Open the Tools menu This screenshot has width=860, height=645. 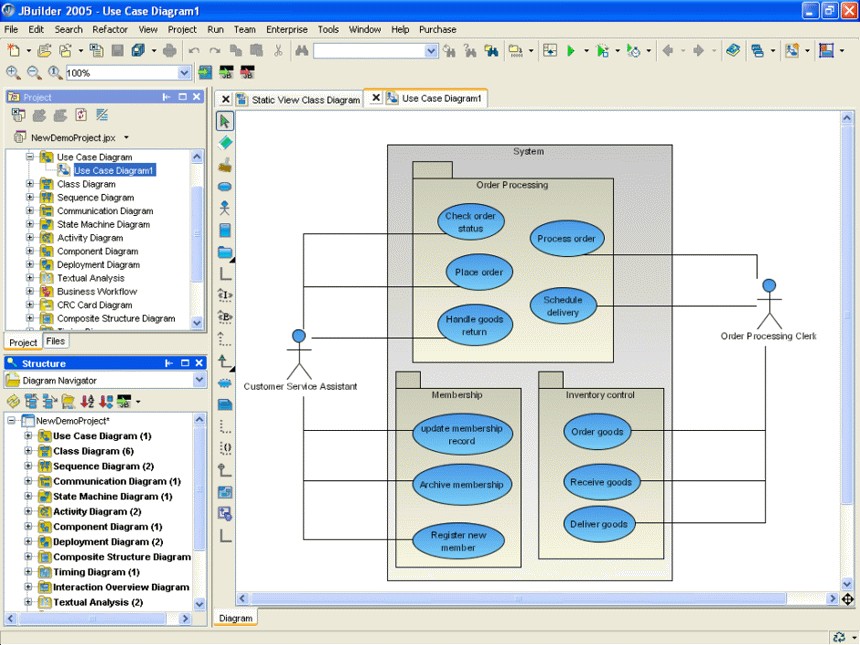pyautogui.click(x=328, y=30)
